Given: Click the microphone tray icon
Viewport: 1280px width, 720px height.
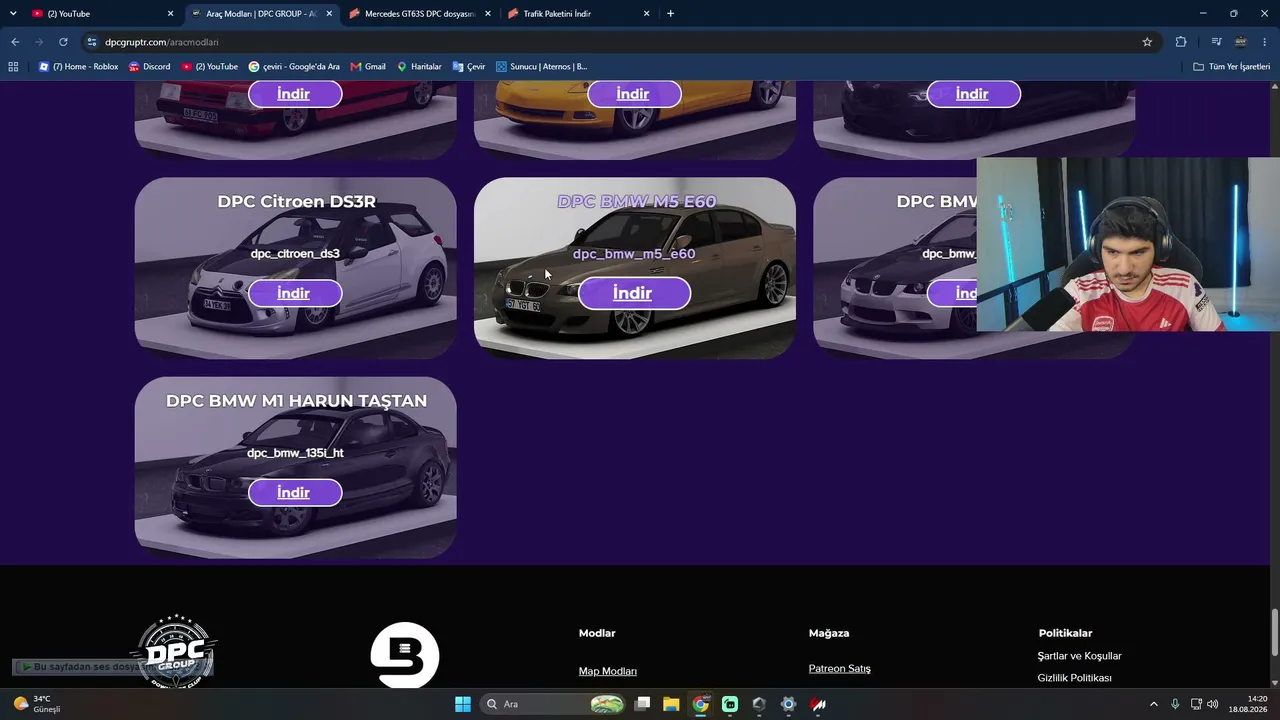Looking at the screenshot, I should coord(1175,704).
